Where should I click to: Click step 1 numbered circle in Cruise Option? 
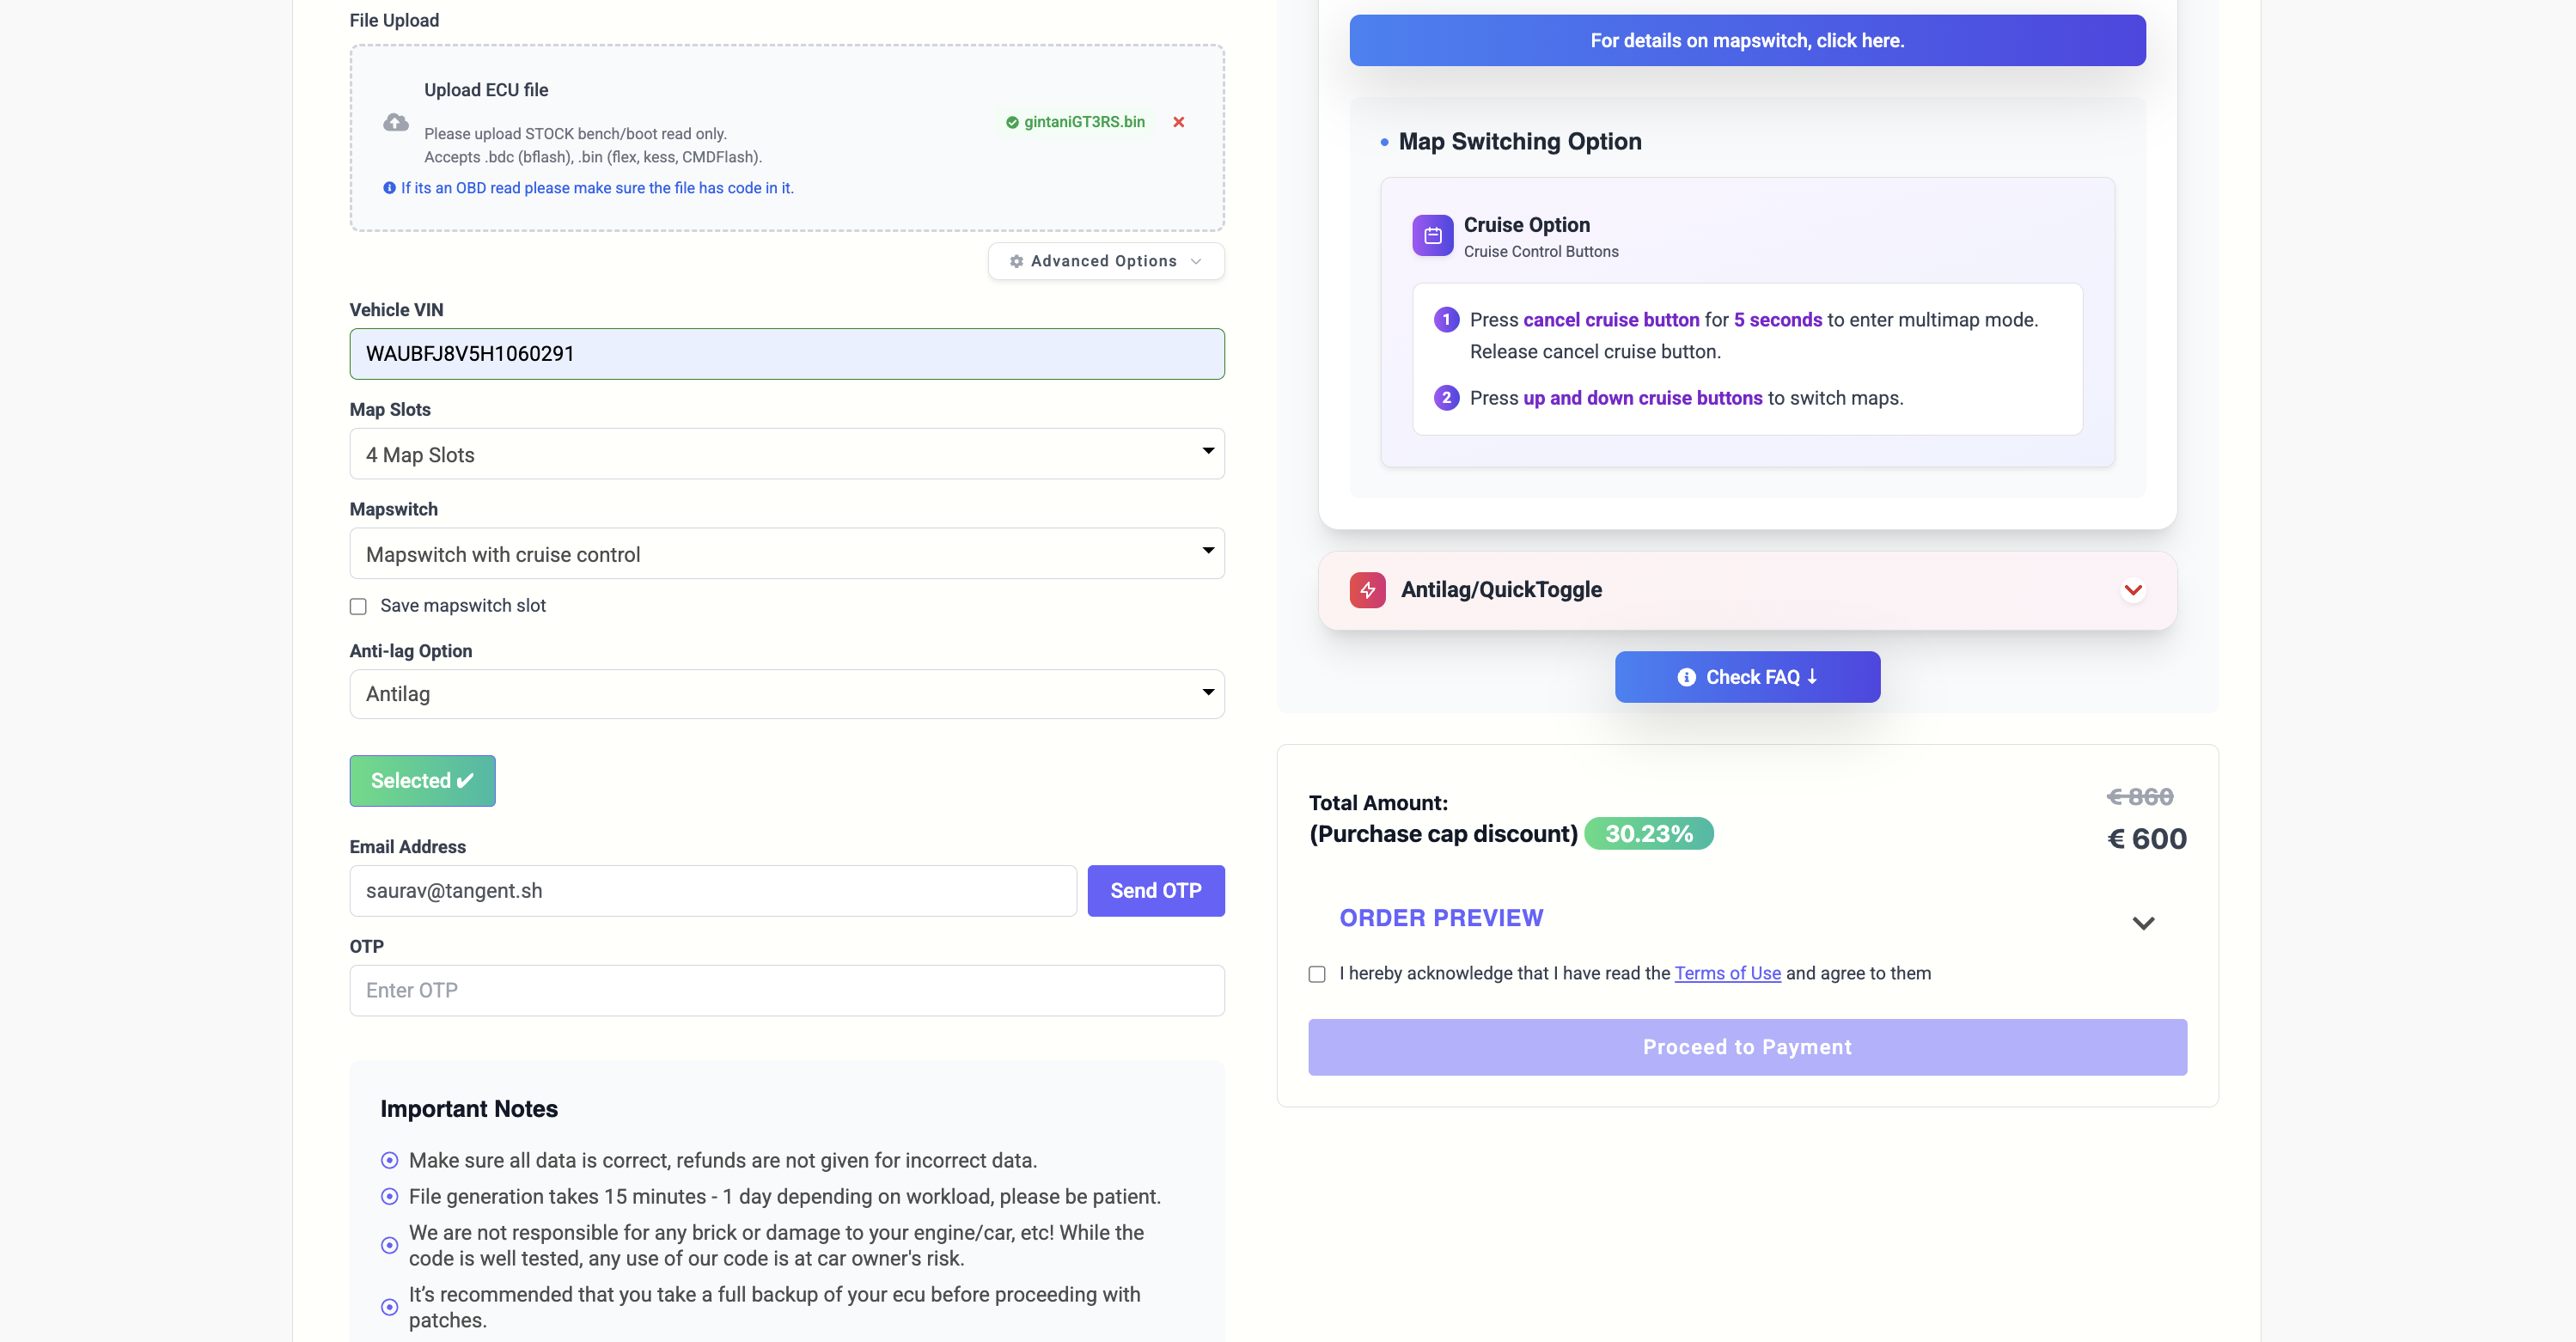(x=1446, y=320)
